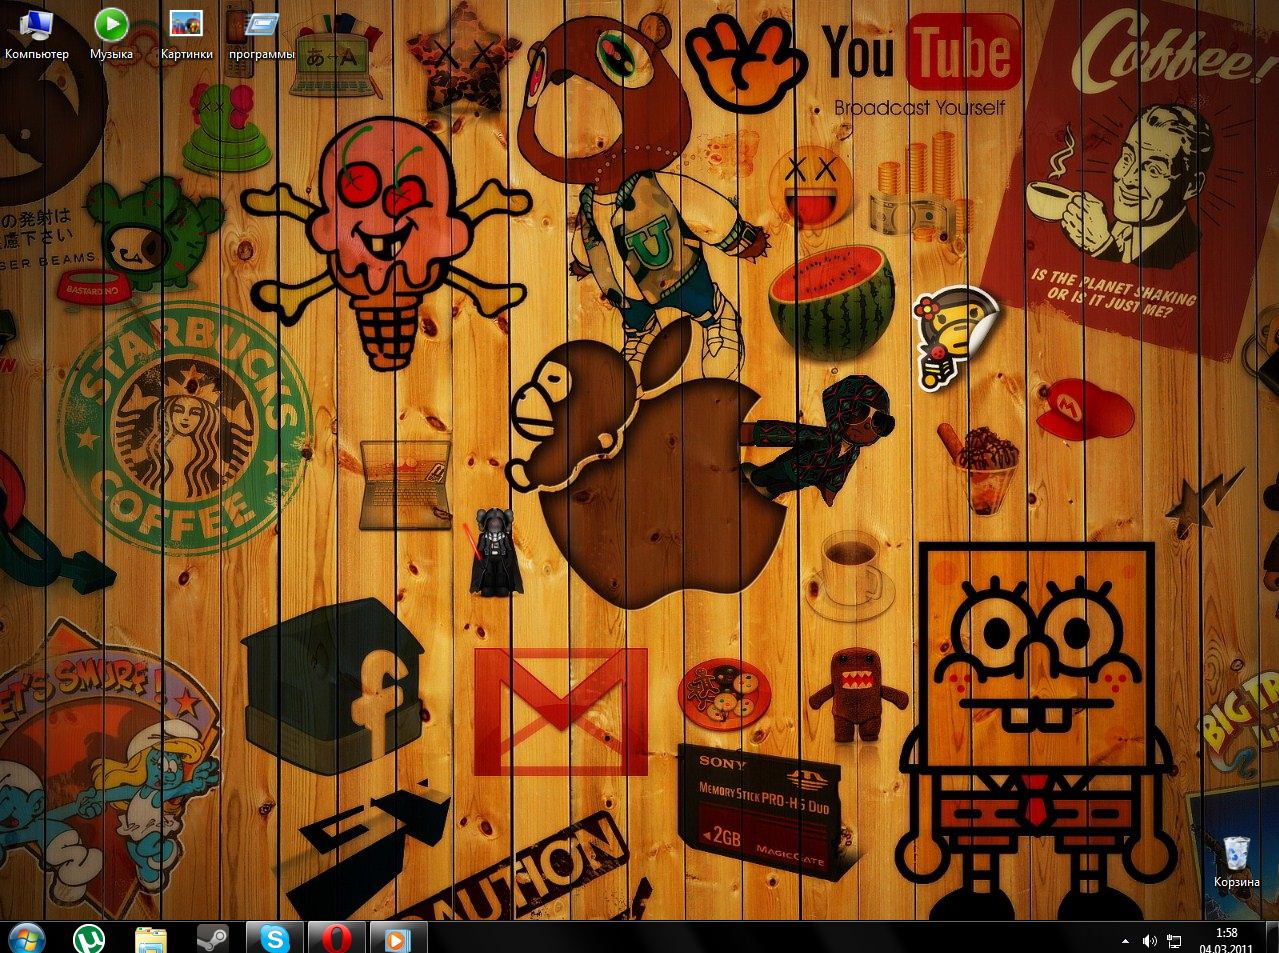Click the network connection tray icon
Image resolution: width=1279 pixels, height=953 pixels.
(1172, 941)
